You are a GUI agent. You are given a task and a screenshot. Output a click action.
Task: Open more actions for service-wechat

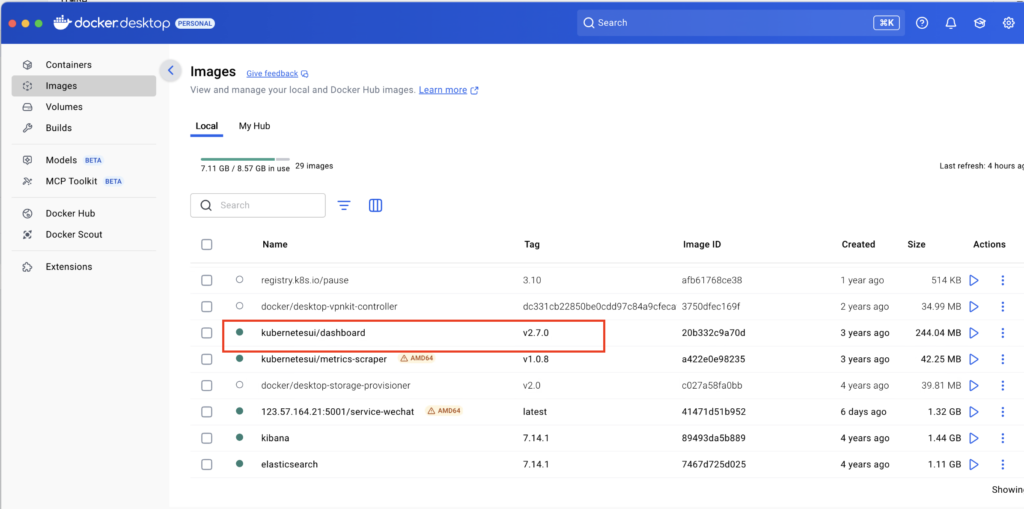(1002, 412)
